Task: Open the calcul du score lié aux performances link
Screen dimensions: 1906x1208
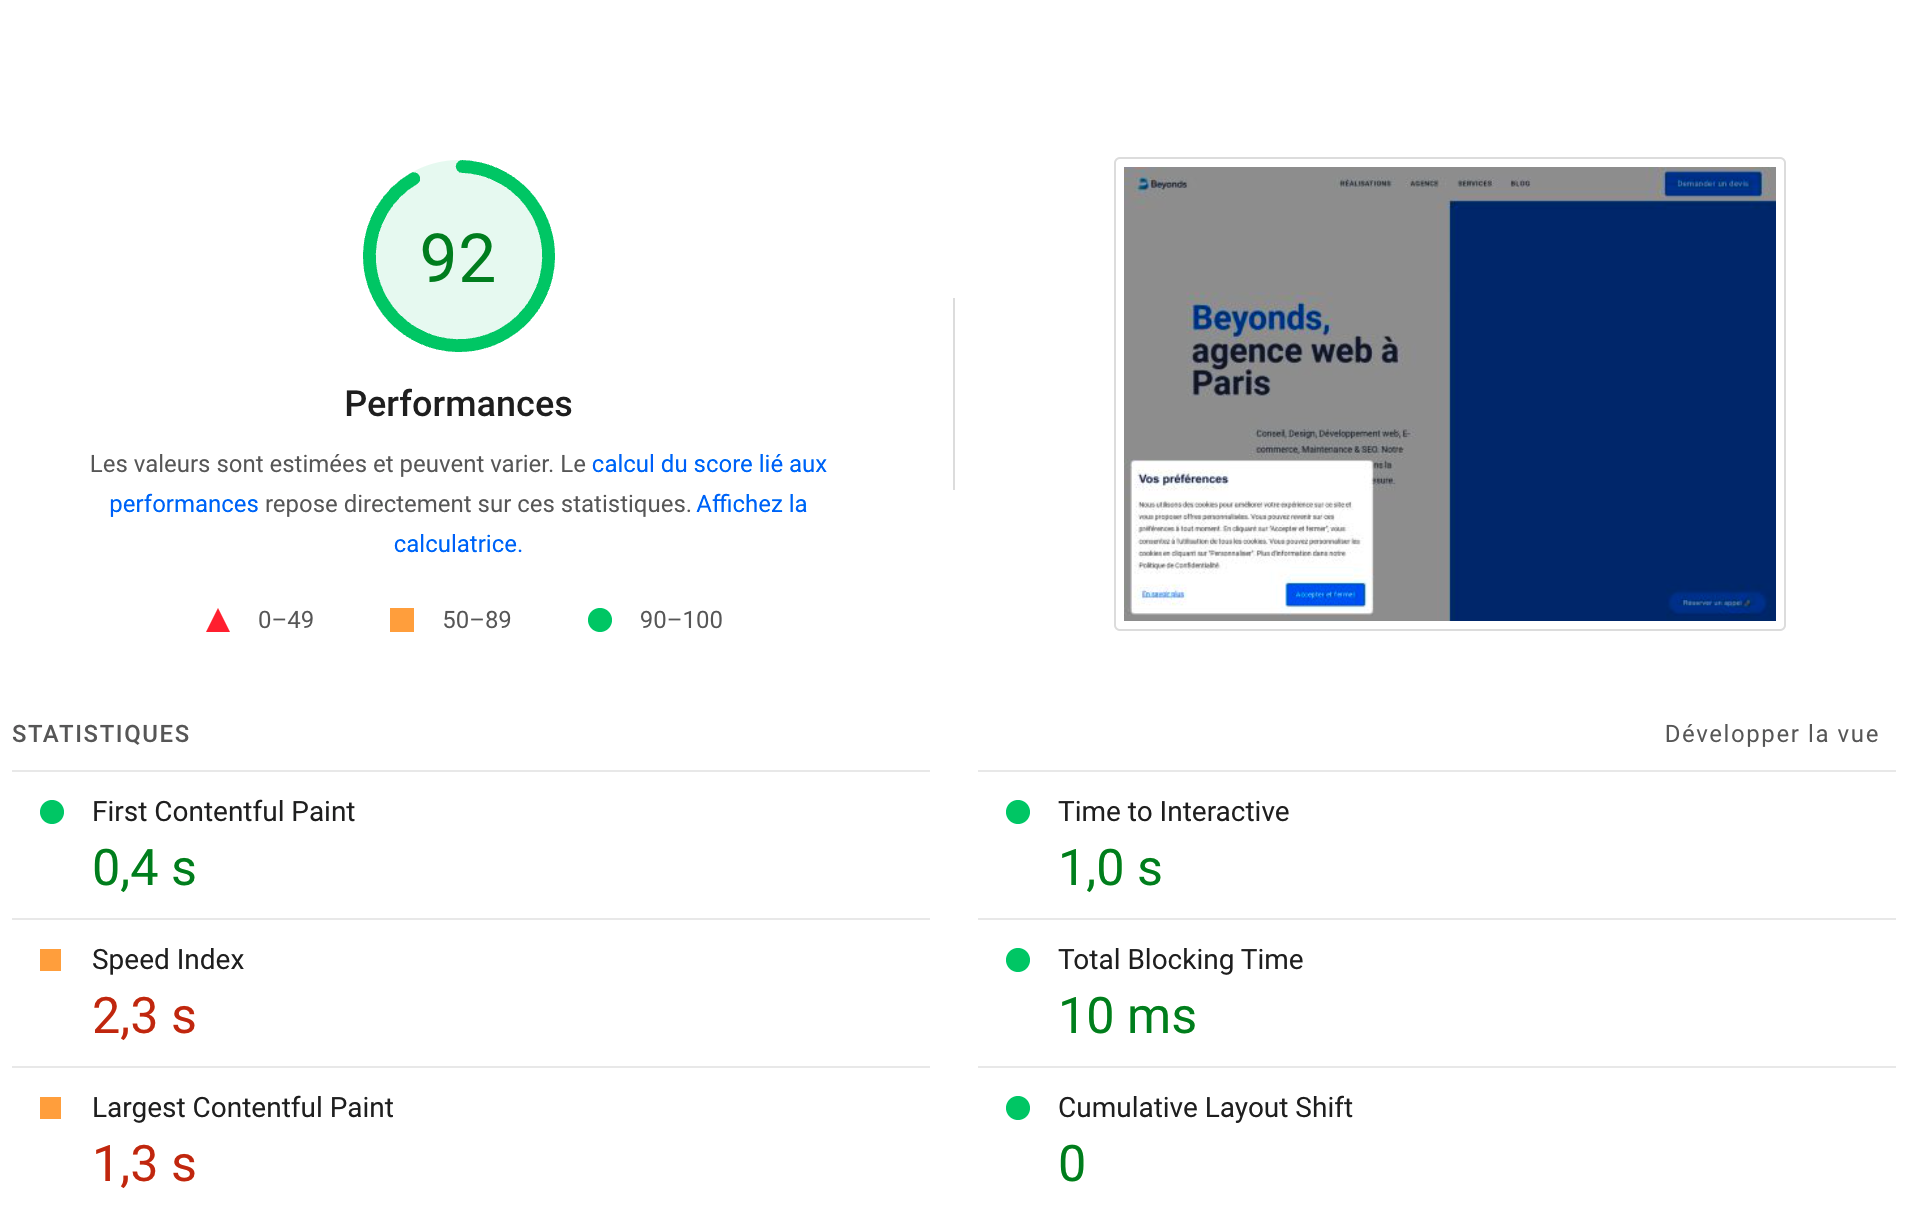Action: (708, 464)
